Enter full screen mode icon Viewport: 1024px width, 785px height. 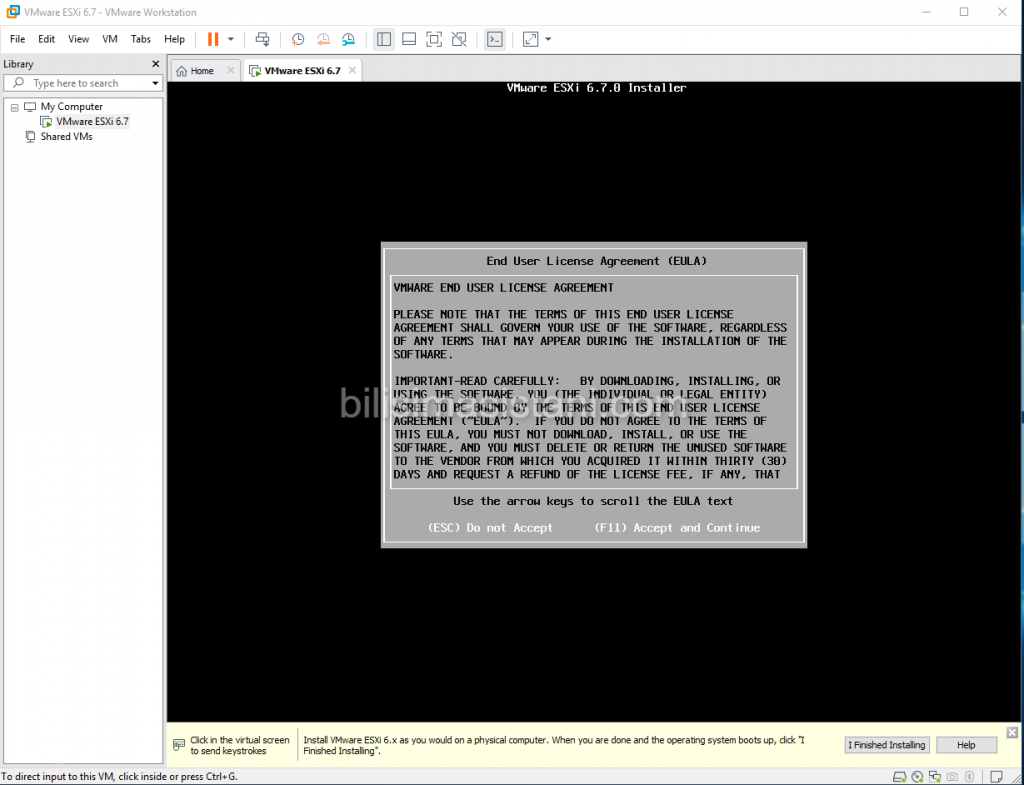[434, 39]
